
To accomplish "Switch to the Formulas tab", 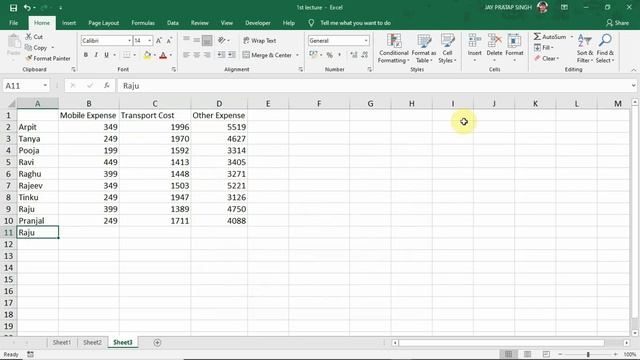I will coord(143,23).
